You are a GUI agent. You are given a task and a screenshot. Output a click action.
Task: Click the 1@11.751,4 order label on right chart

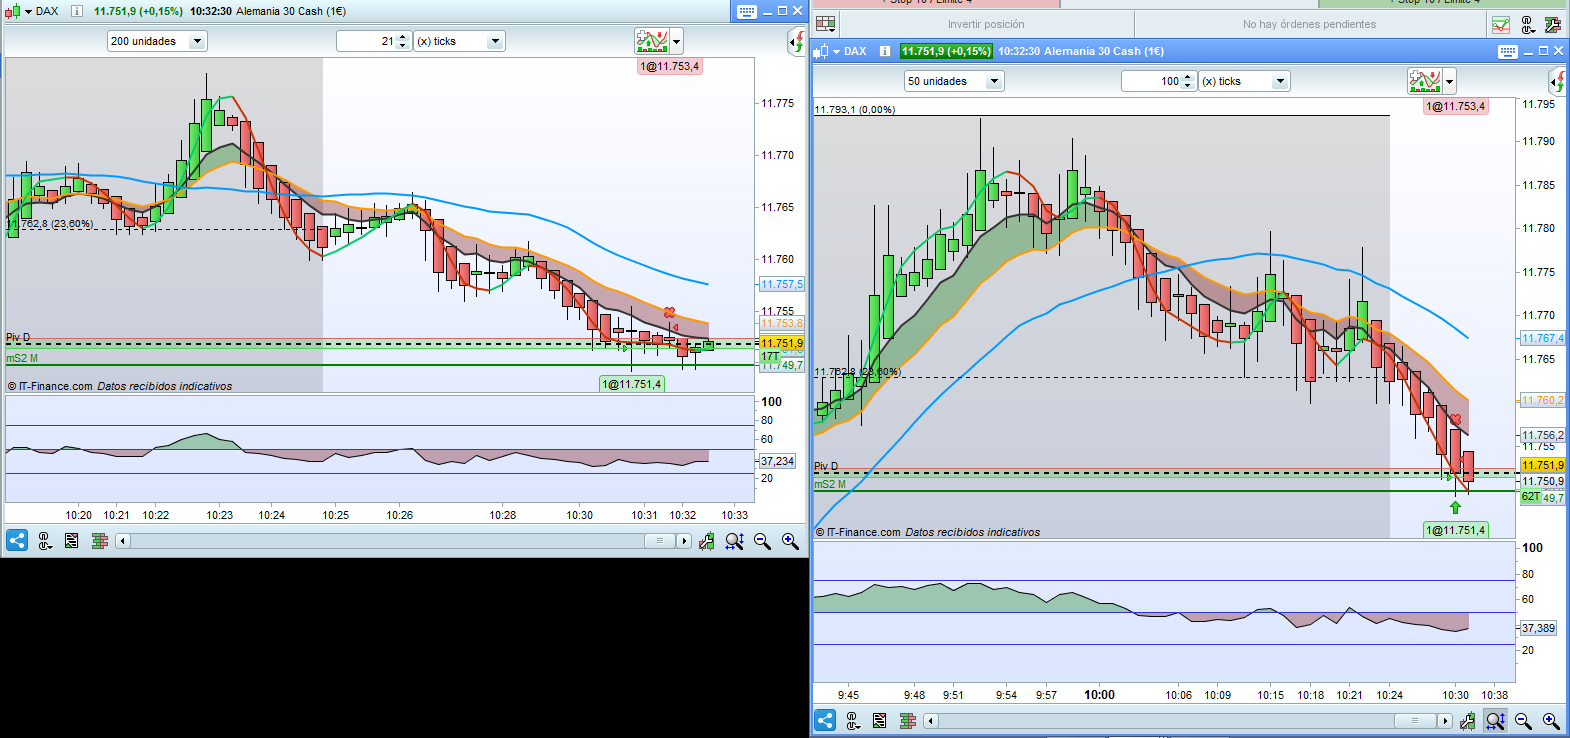[x=1455, y=530]
